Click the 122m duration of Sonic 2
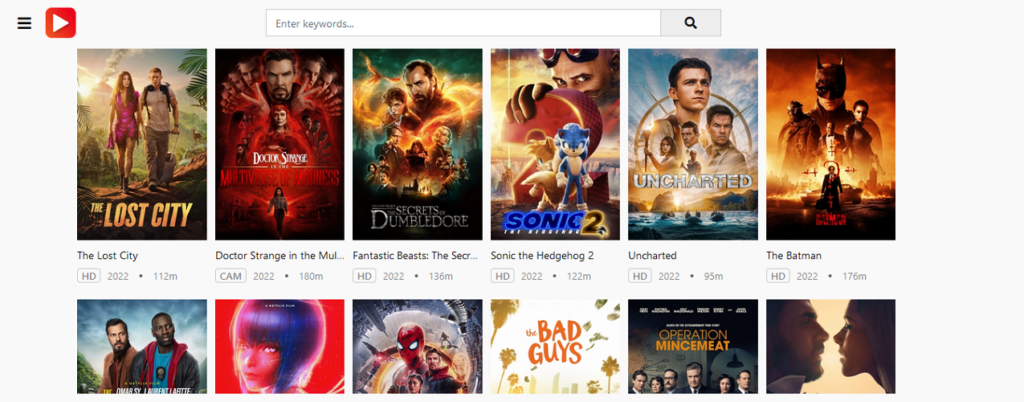 click(579, 277)
